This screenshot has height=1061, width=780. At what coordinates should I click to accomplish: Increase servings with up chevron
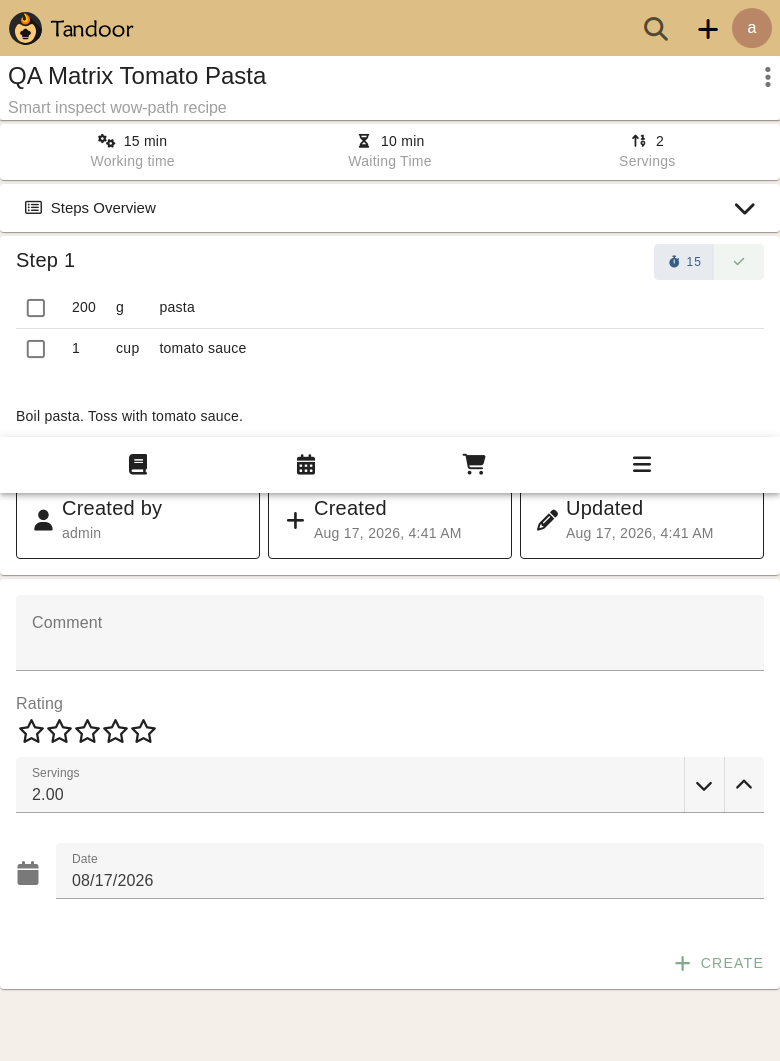point(743,785)
